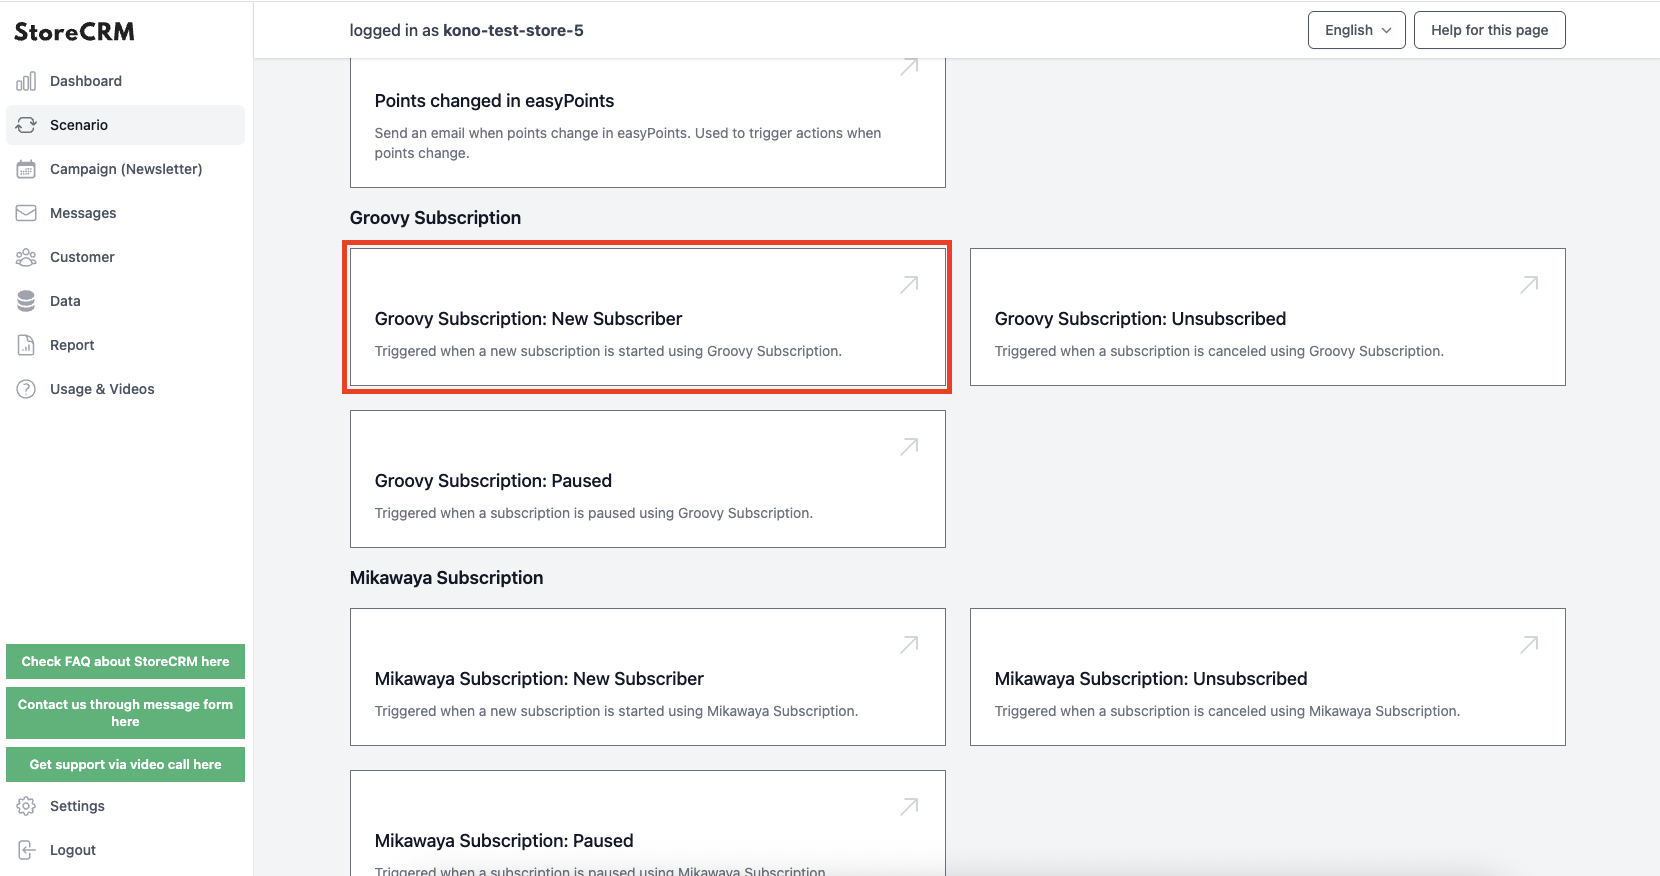Click the Report document icon
Screen dimensions: 1660x876
[26, 345]
